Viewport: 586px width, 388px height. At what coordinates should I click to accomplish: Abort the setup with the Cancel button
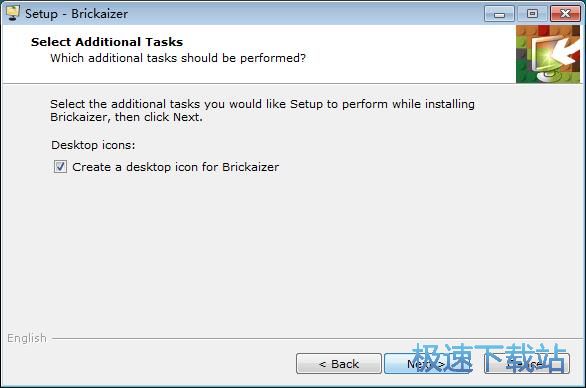527,364
